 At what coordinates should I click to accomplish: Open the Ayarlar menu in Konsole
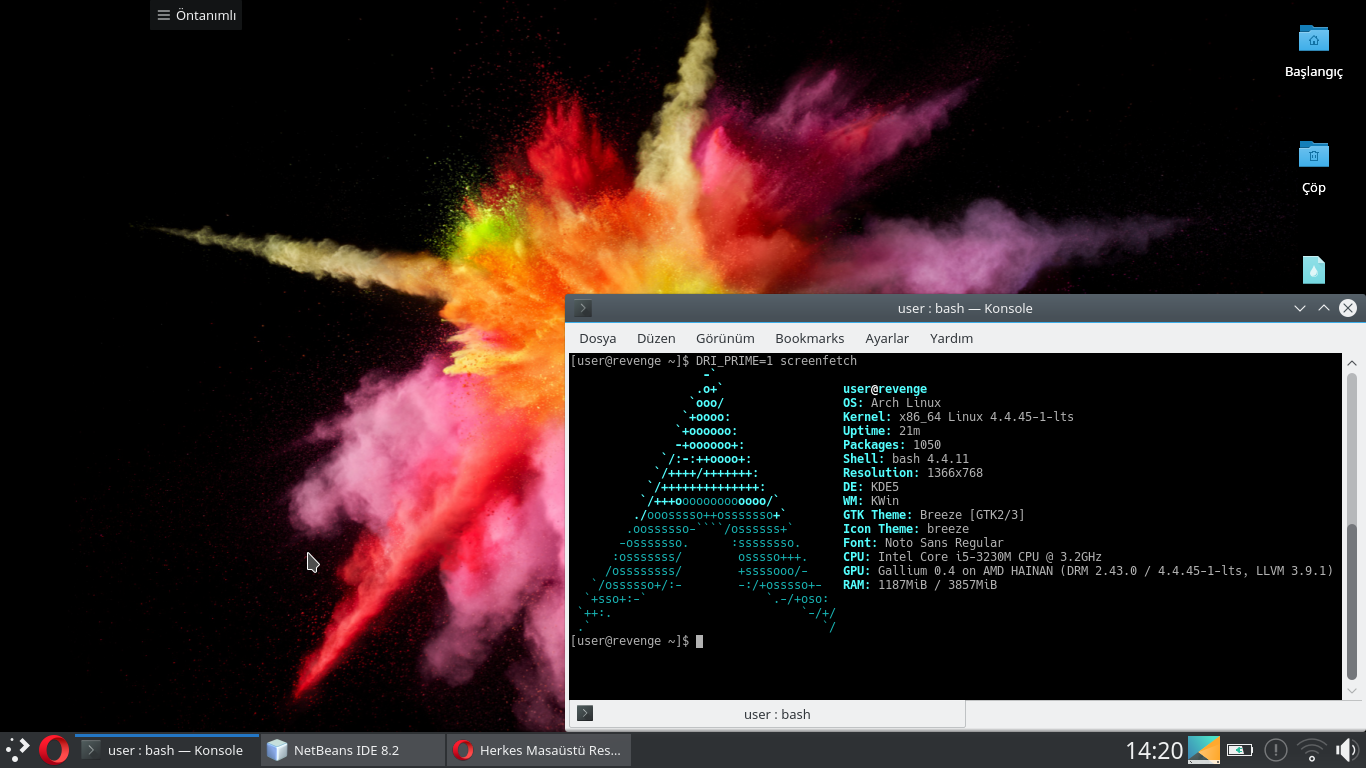coord(887,338)
